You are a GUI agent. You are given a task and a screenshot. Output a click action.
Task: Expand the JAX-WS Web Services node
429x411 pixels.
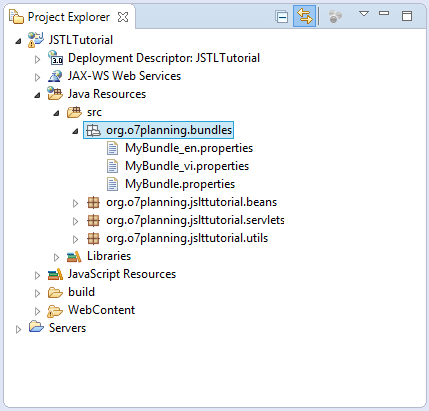[37, 77]
